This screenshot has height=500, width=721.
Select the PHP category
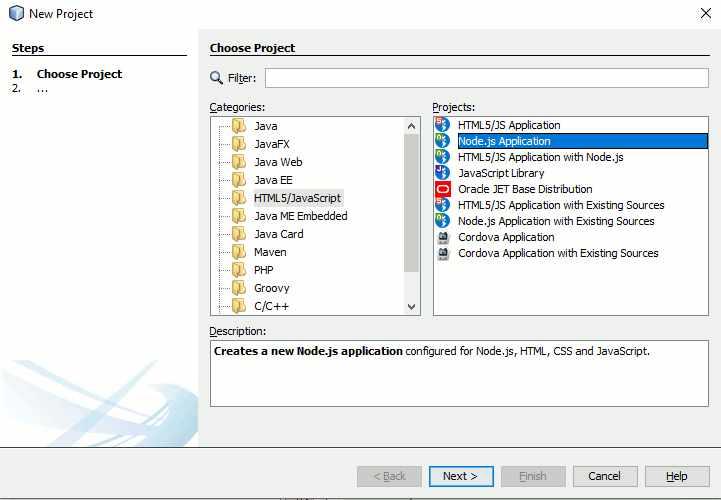263,270
